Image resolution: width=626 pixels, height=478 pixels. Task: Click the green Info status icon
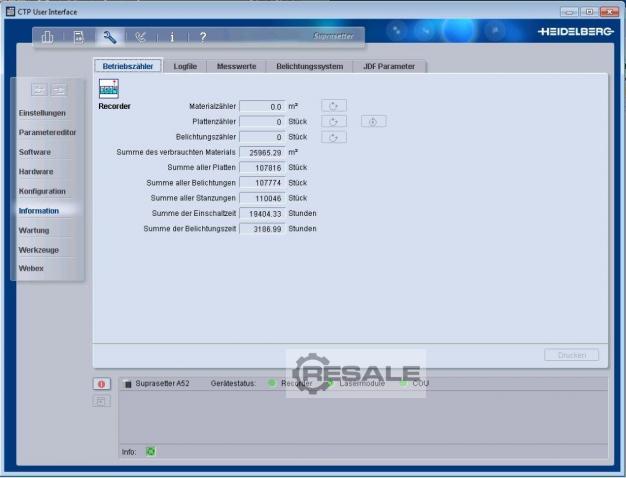pos(151,451)
